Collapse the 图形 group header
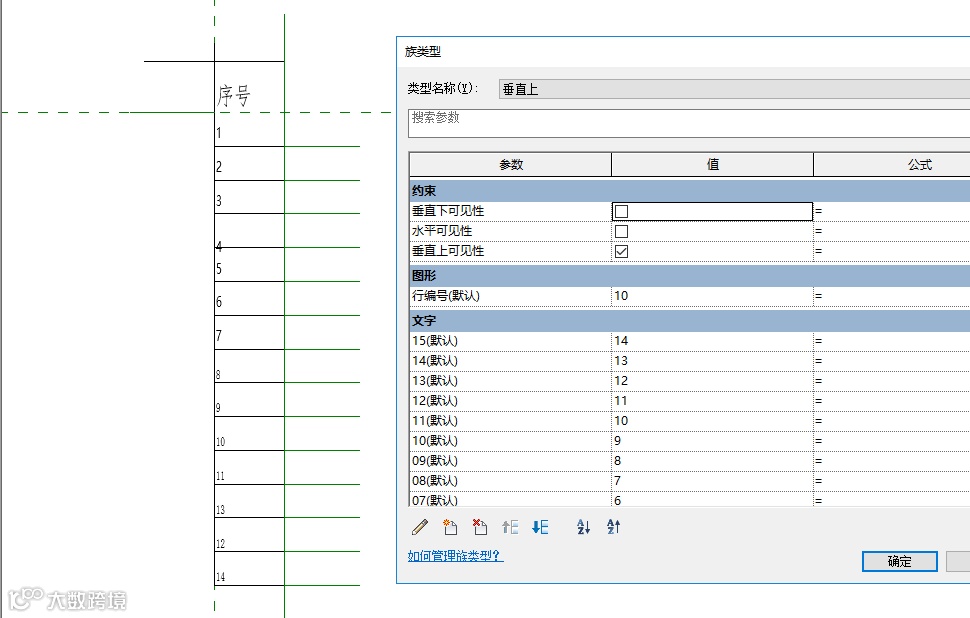The height and width of the screenshot is (618, 970). 689,276
